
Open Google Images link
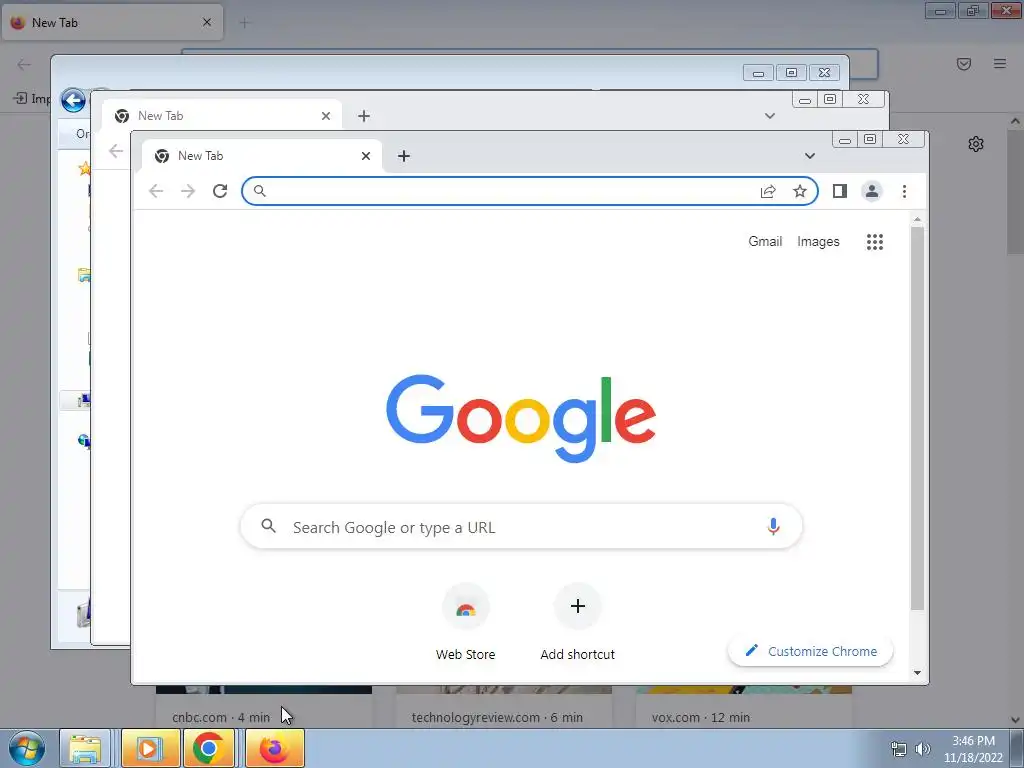click(818, 242)
